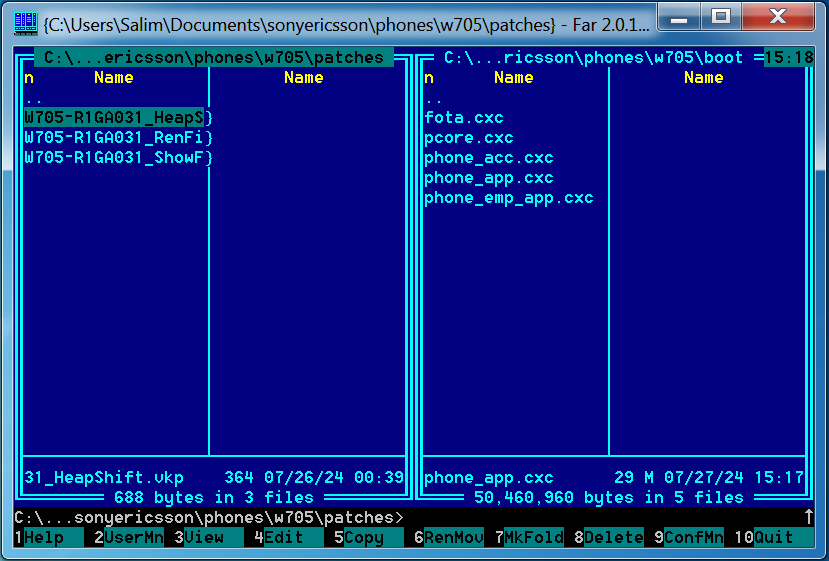Click the up arrow at command line end
829x561 pixels.
point(808,517)
